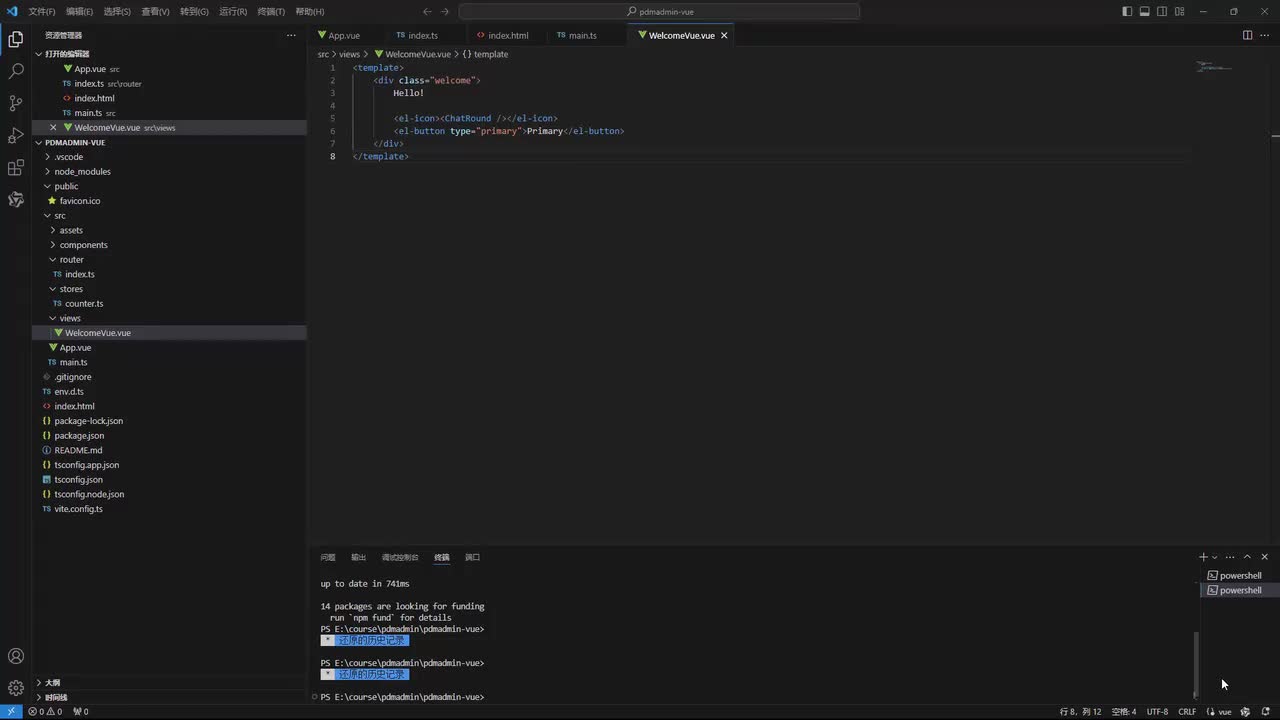The width and height of the screenshot is (1280, 720).
Task: Click the template breadcrumb item
Action: click(x=485, y=54)
